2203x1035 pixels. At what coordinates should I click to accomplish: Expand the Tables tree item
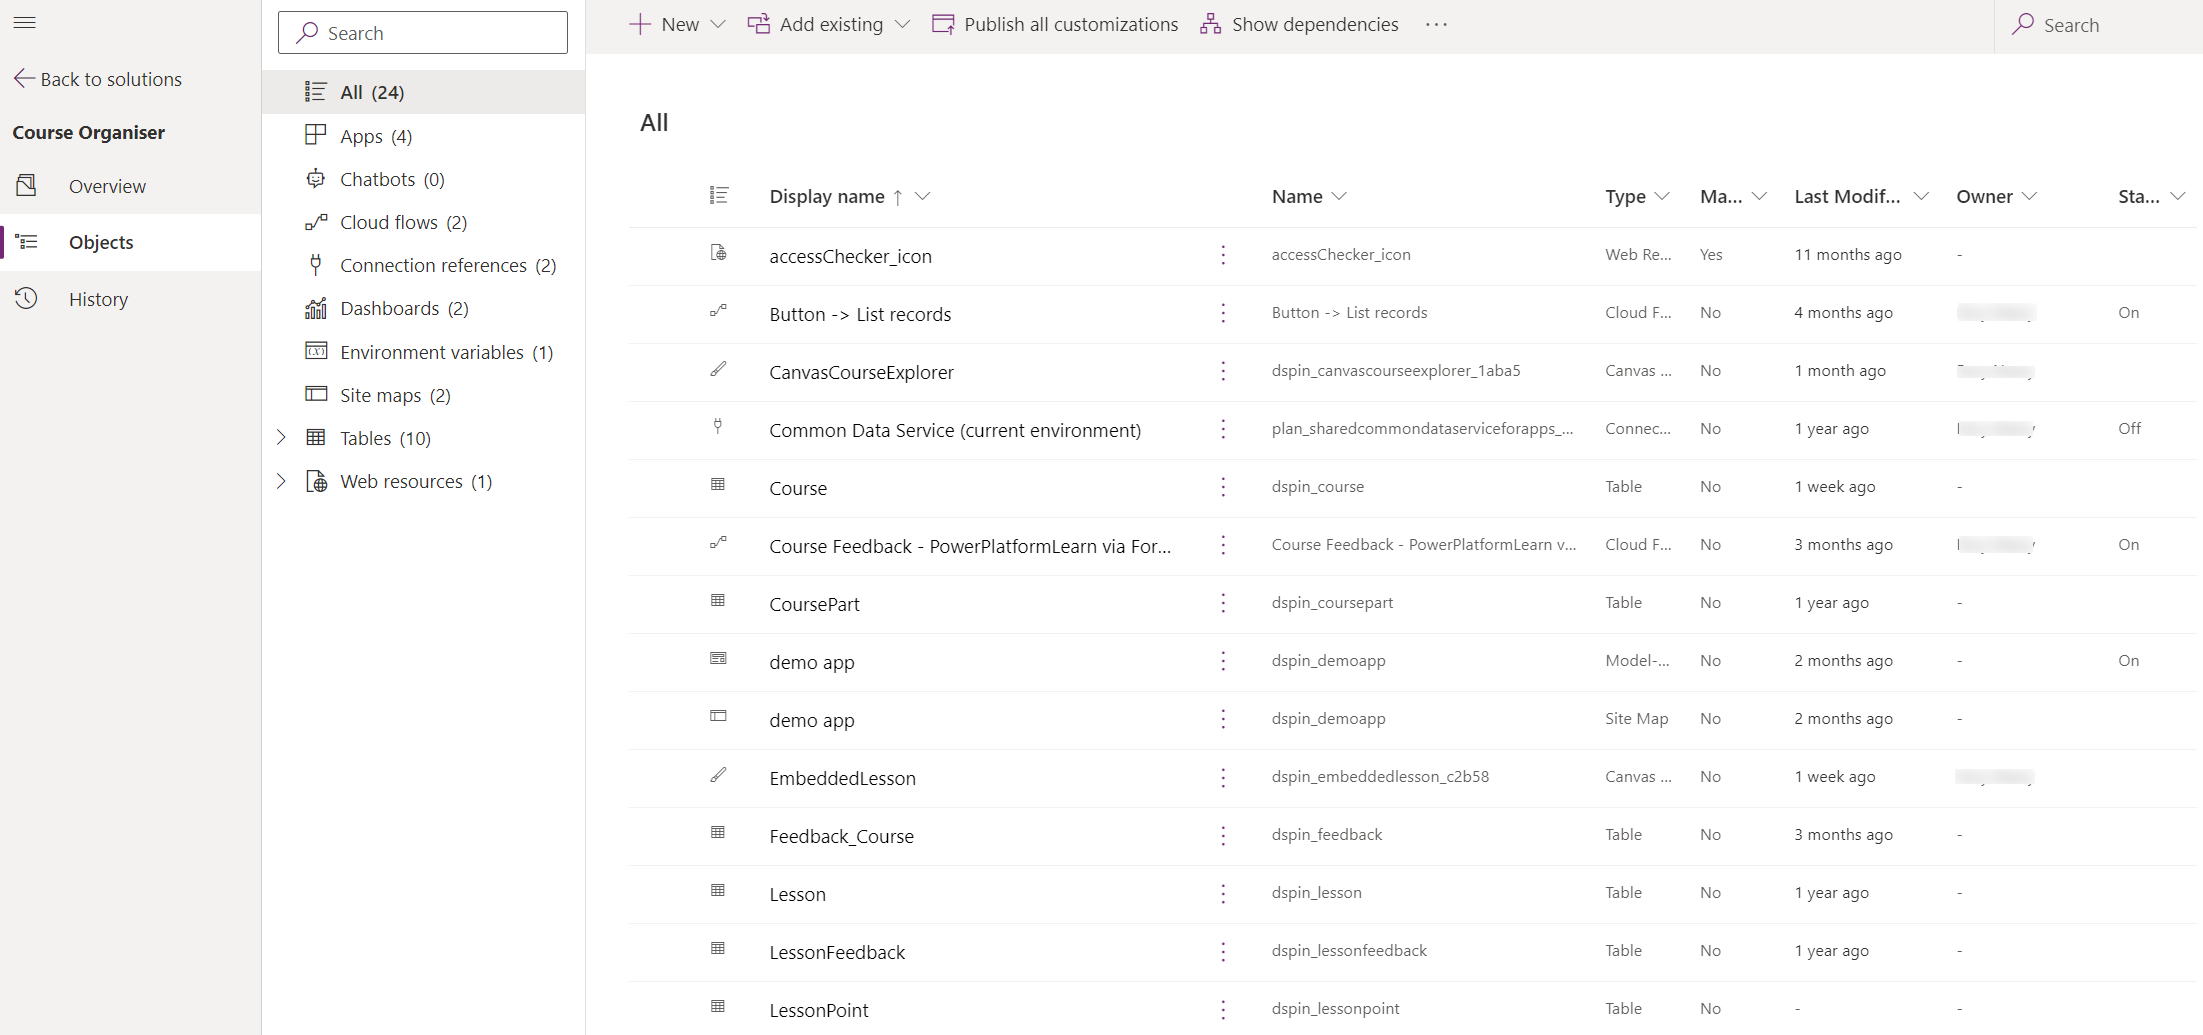click(281, 437)
